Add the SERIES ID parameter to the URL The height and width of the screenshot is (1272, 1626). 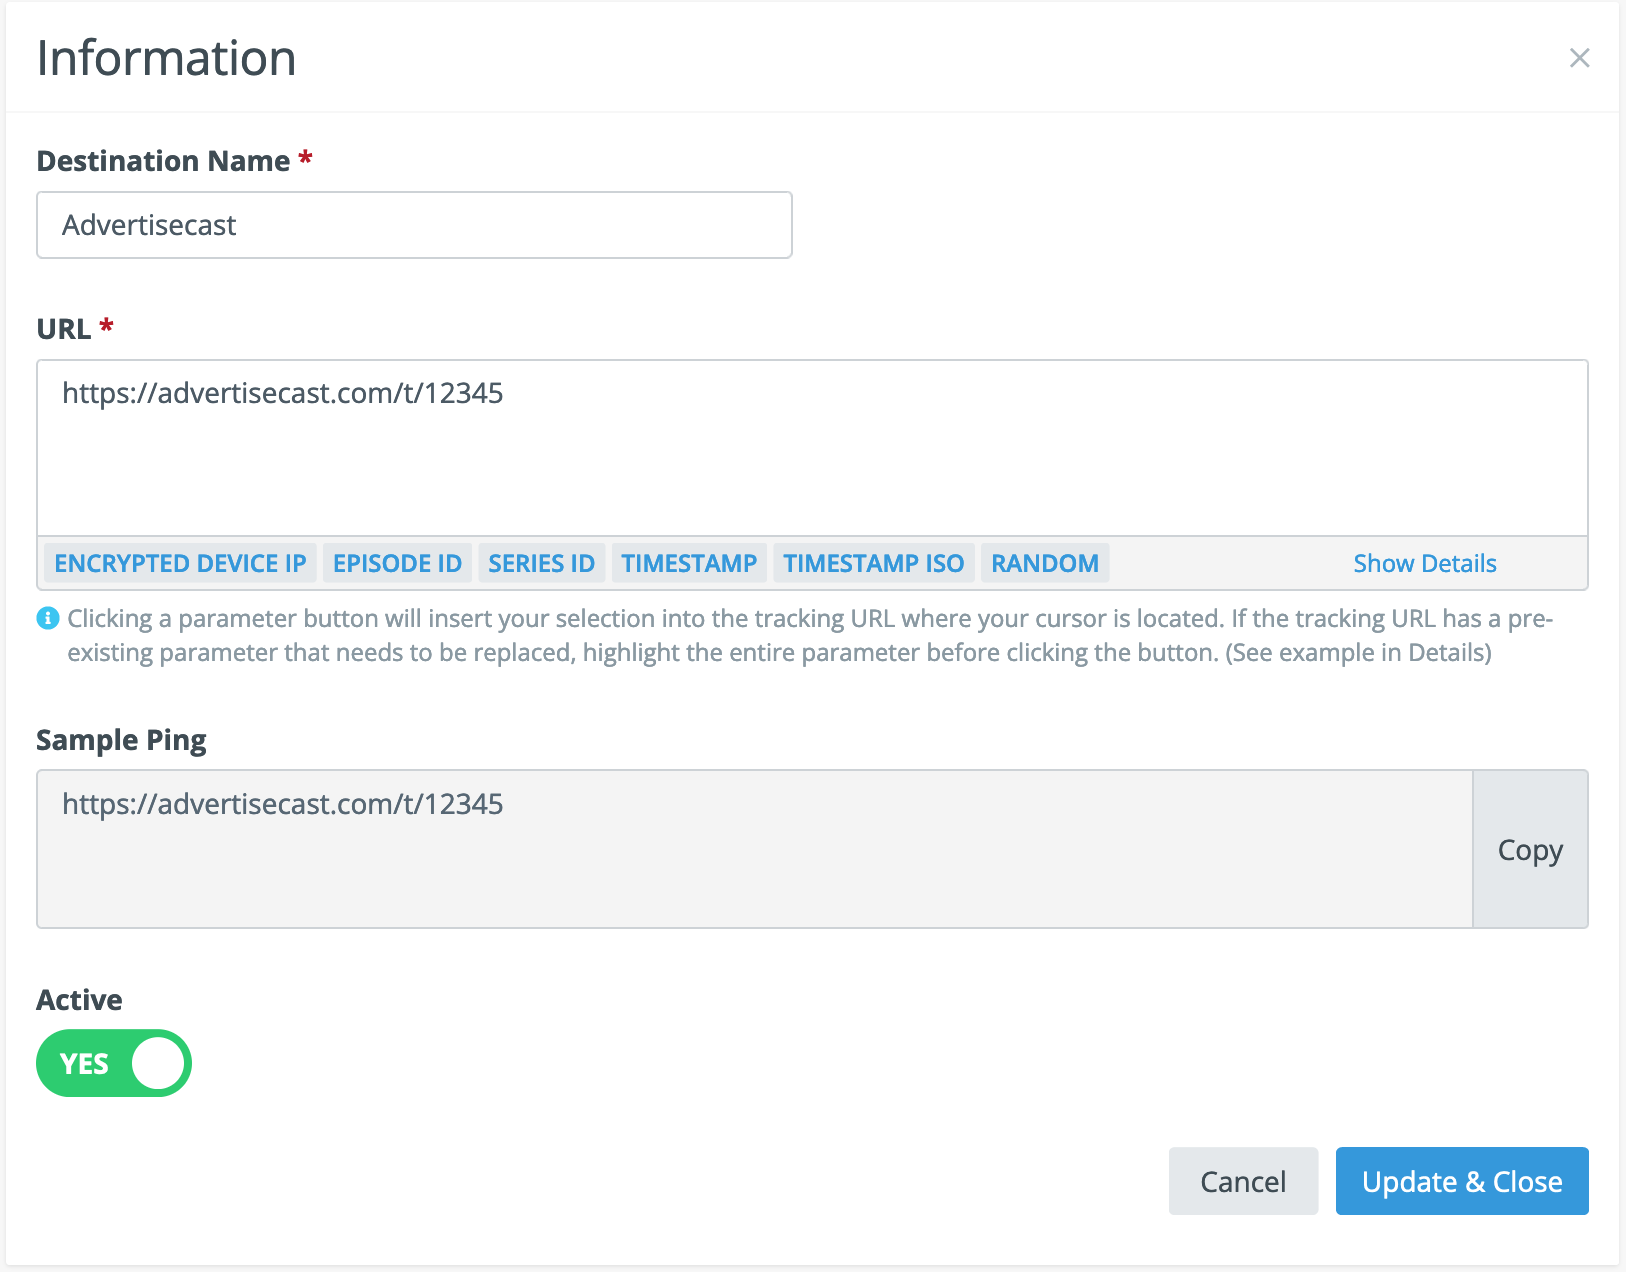click(x=541, y=563)
